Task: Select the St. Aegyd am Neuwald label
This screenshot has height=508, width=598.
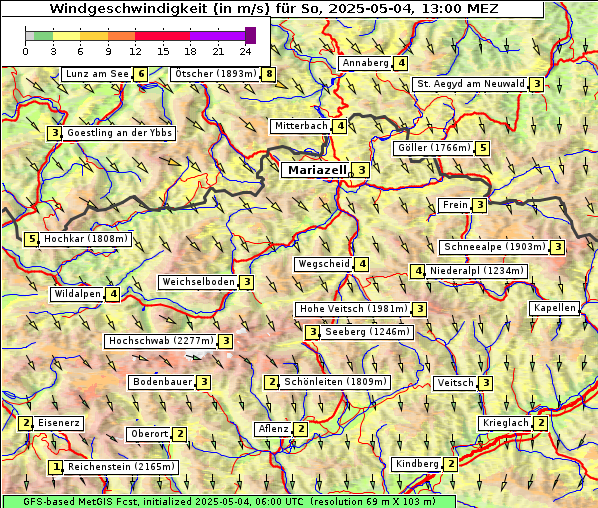Action: click(471, 84)
